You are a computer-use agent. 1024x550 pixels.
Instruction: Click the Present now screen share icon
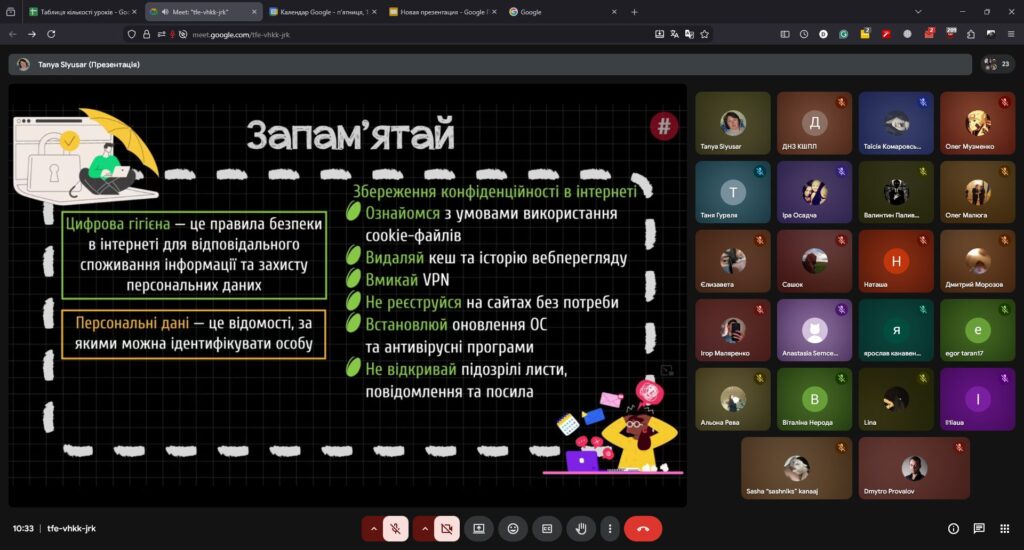(479, 528)
